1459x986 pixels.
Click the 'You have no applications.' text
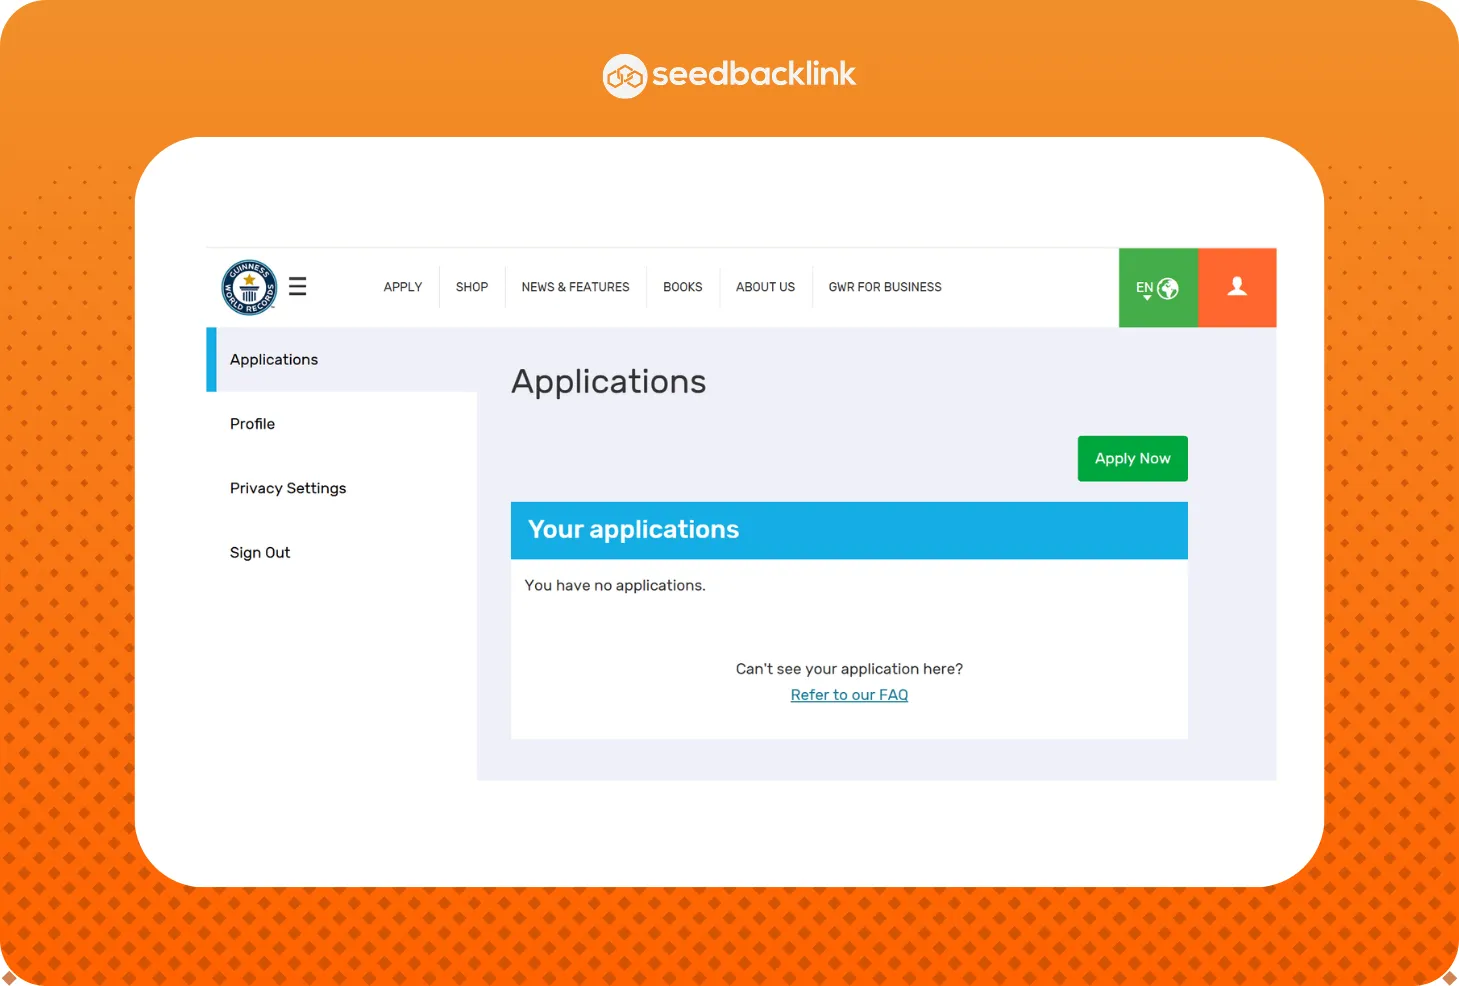pos(615,585)
